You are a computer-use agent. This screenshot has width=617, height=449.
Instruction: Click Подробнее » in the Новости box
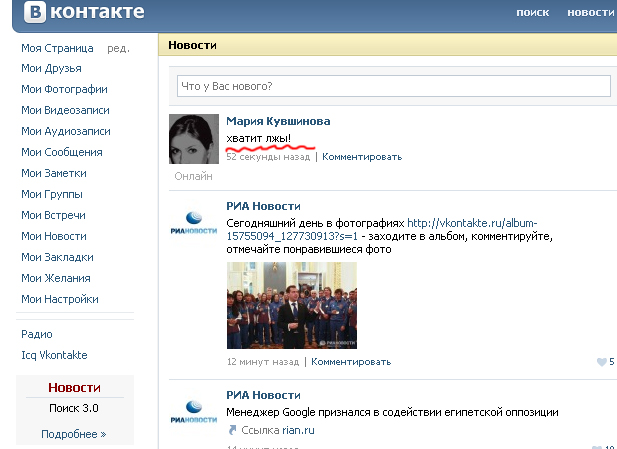point(74,434)
